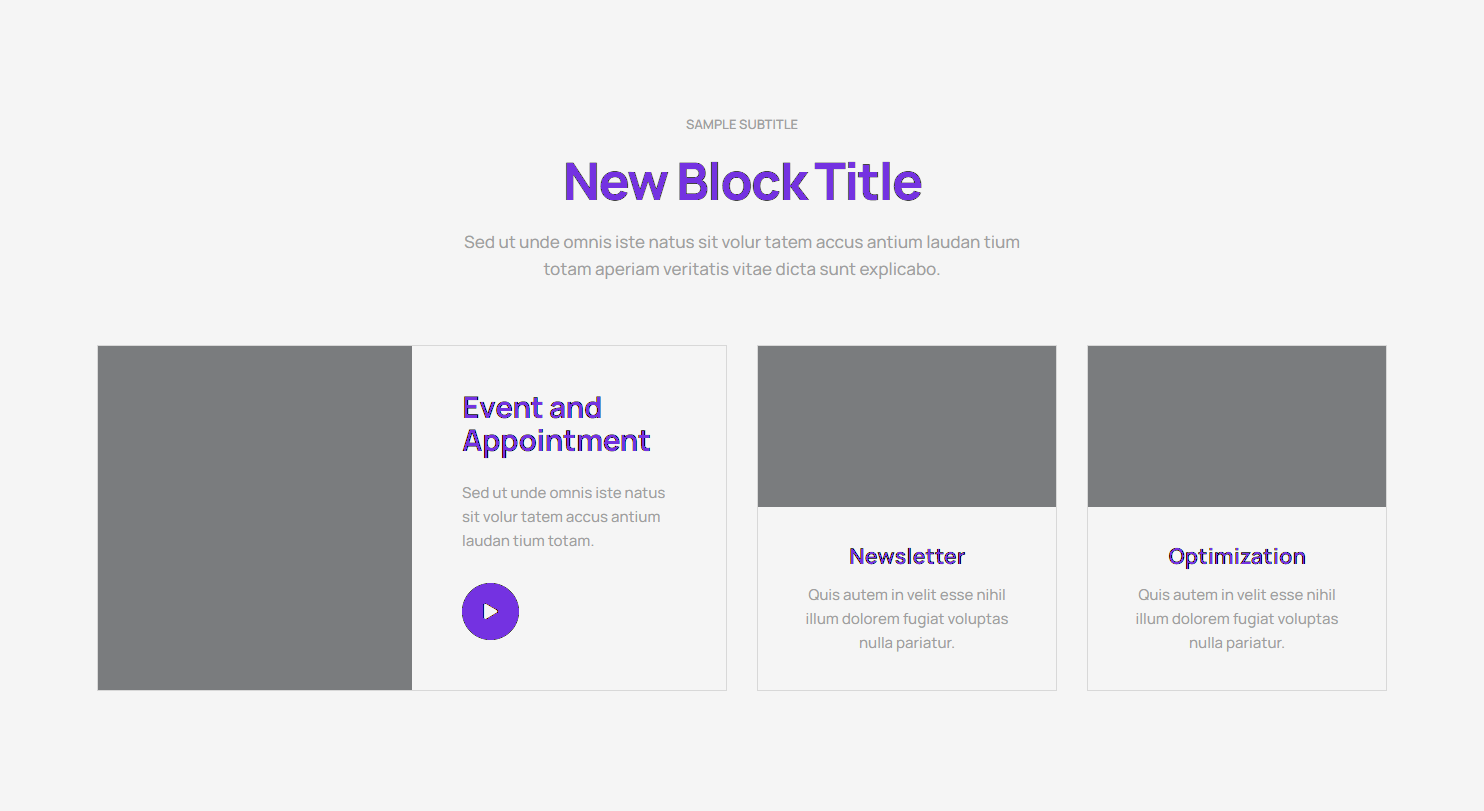The image size is (1484, 811).
Task: Click the word "New" in the main title
Action: [615, 182]
